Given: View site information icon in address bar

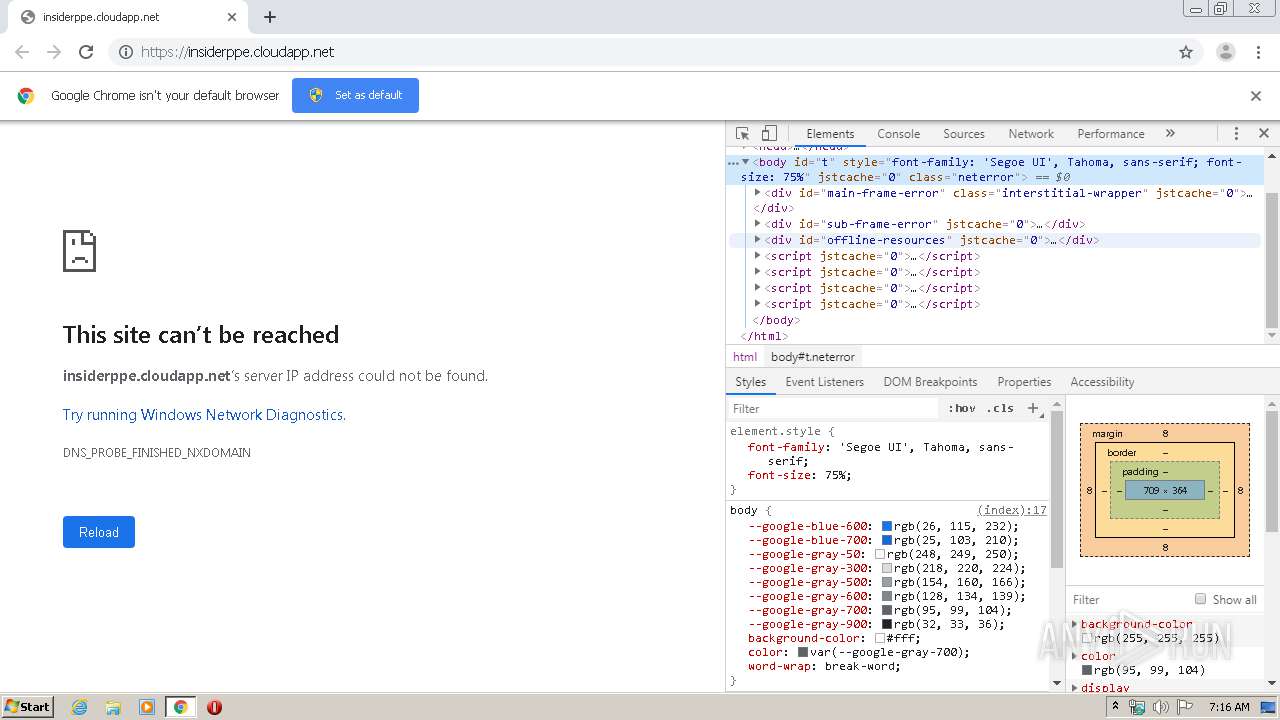Looking at the screenshot, I should click(125, 52).
